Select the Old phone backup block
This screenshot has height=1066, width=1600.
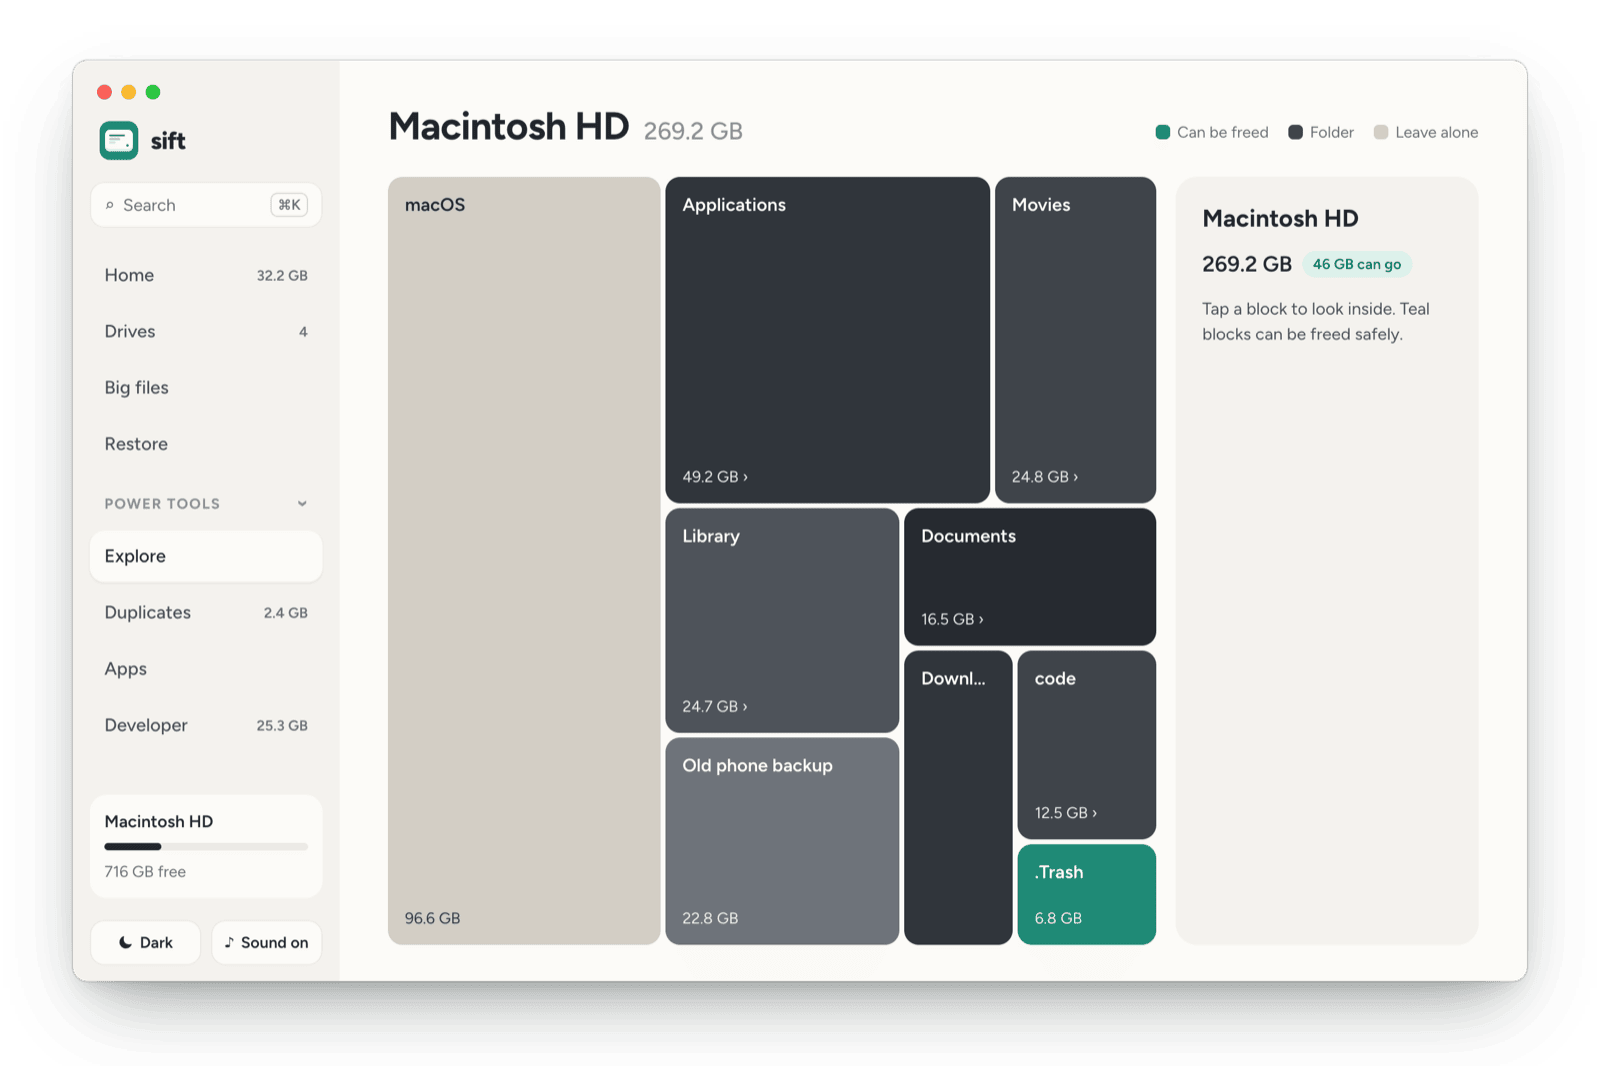tap(782, 841)
